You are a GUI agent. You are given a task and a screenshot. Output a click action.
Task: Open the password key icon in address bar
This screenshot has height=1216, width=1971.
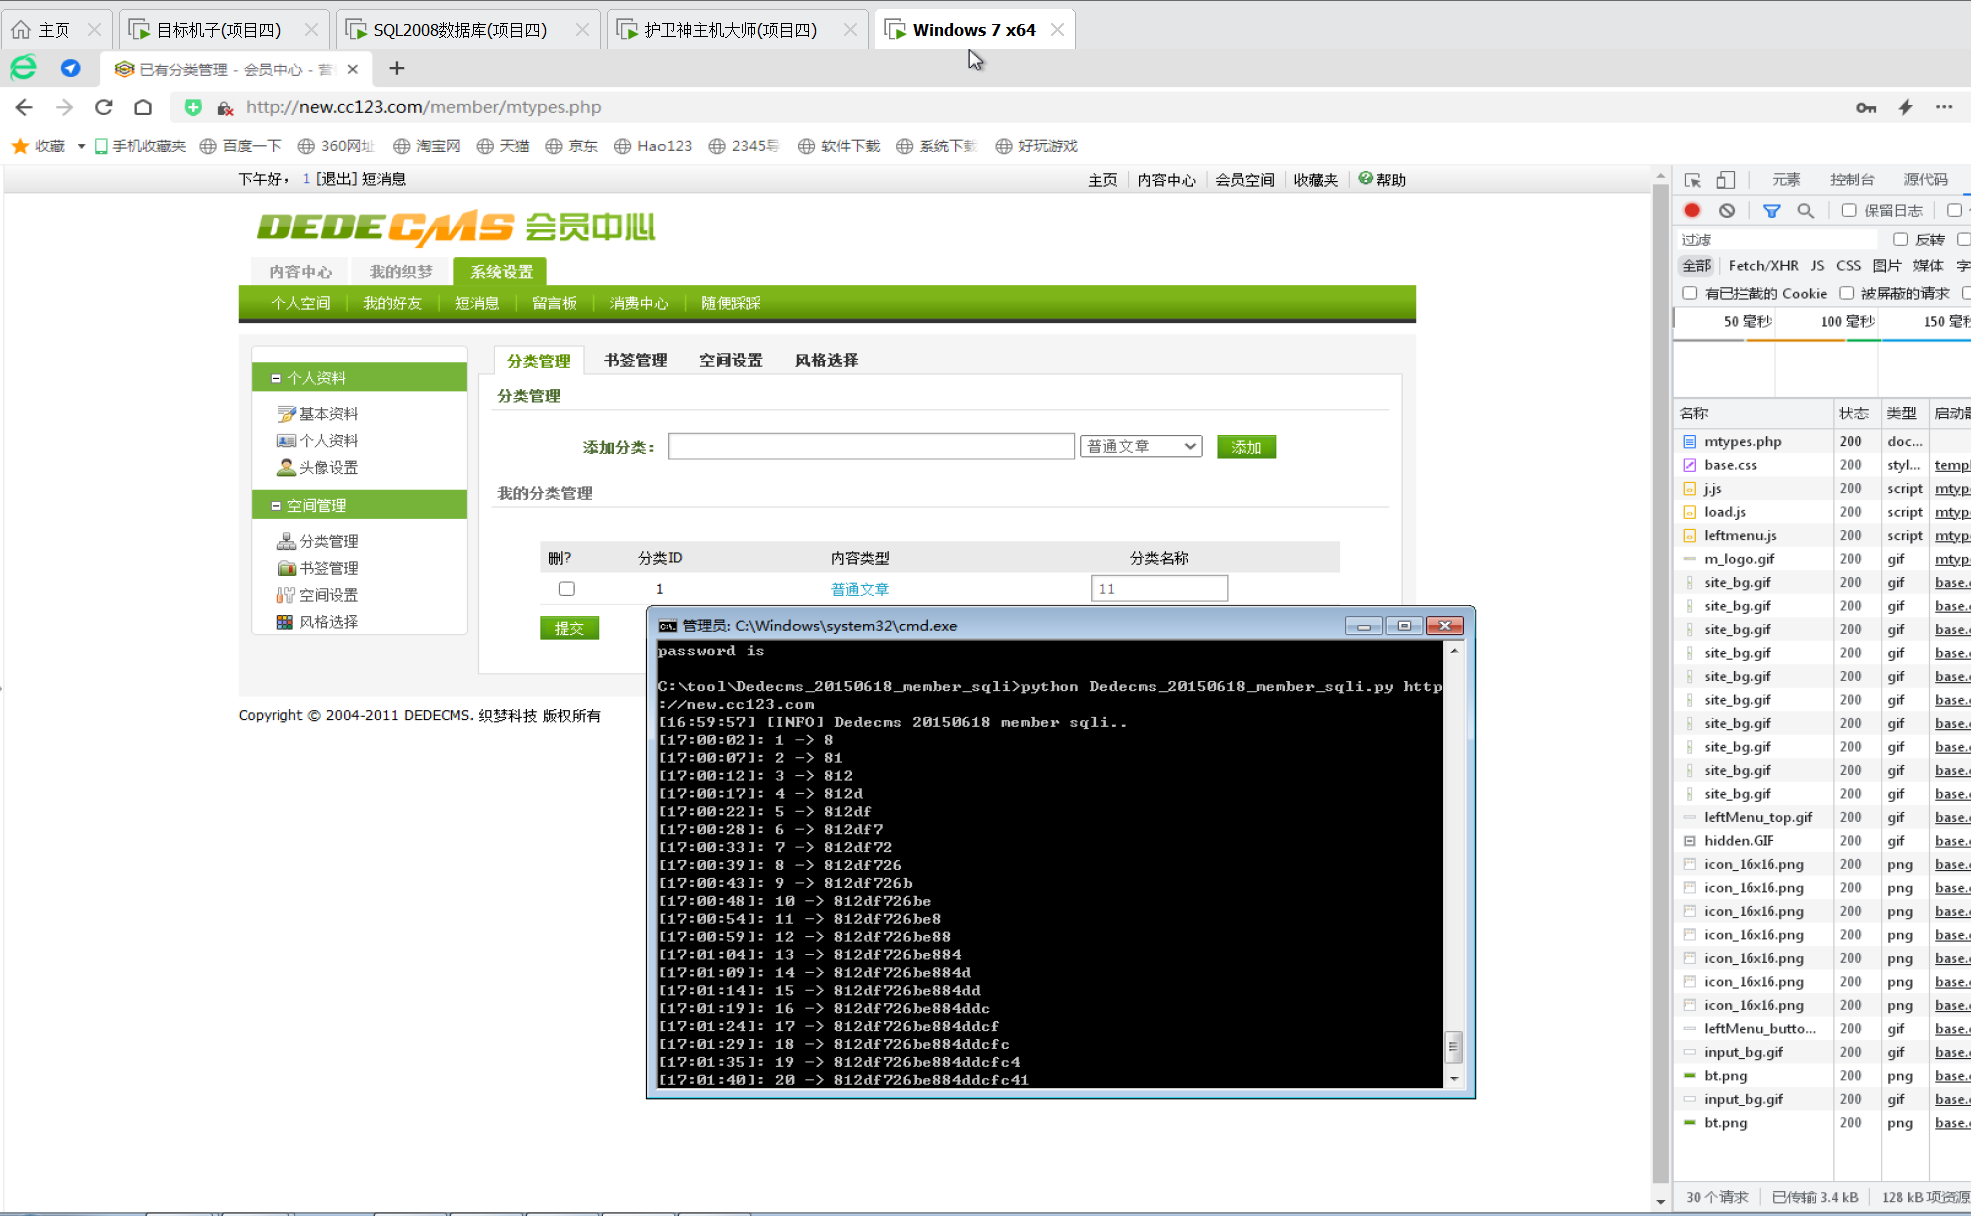tap(1866, 107)
